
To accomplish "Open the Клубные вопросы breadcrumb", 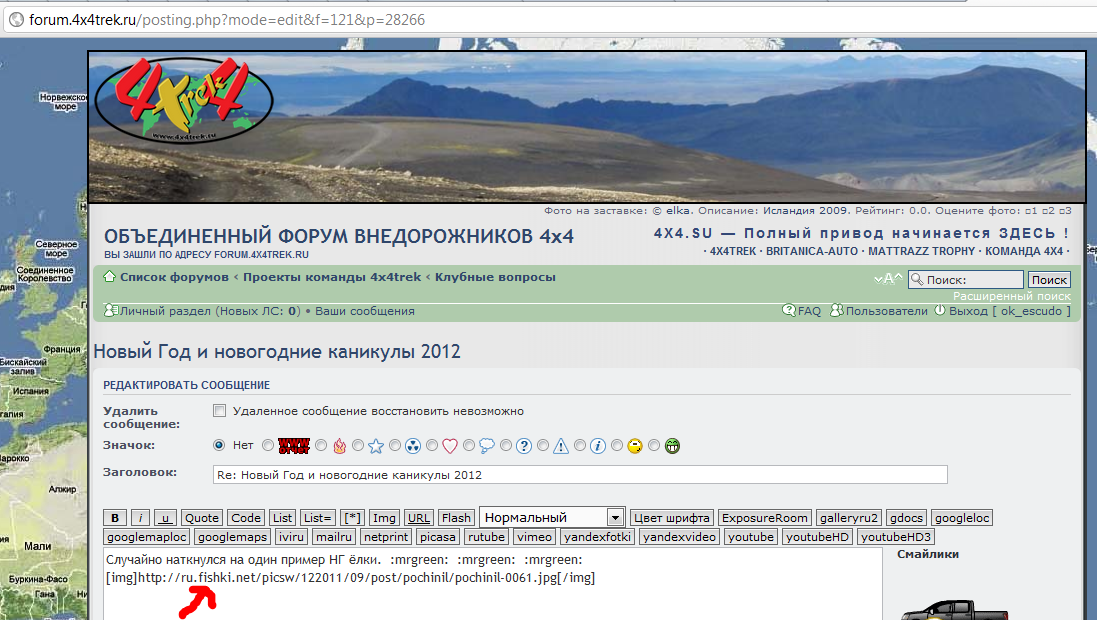I will point(495,277).
